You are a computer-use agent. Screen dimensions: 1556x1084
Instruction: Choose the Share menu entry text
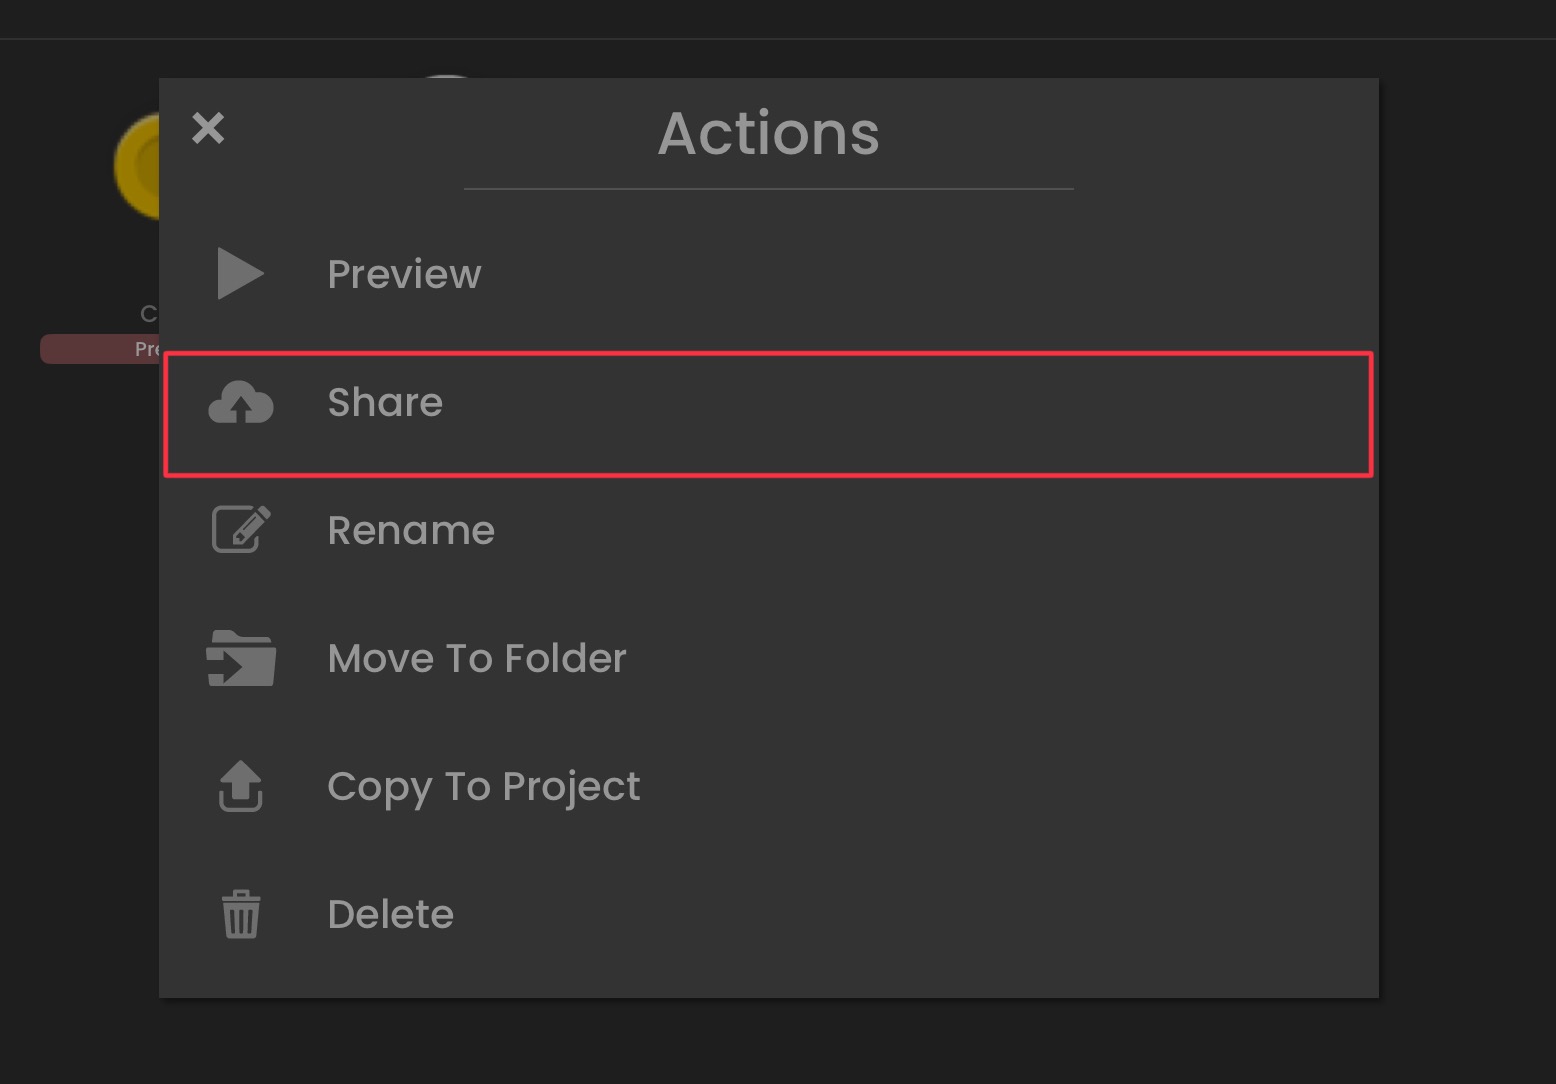tap(385, 402)
